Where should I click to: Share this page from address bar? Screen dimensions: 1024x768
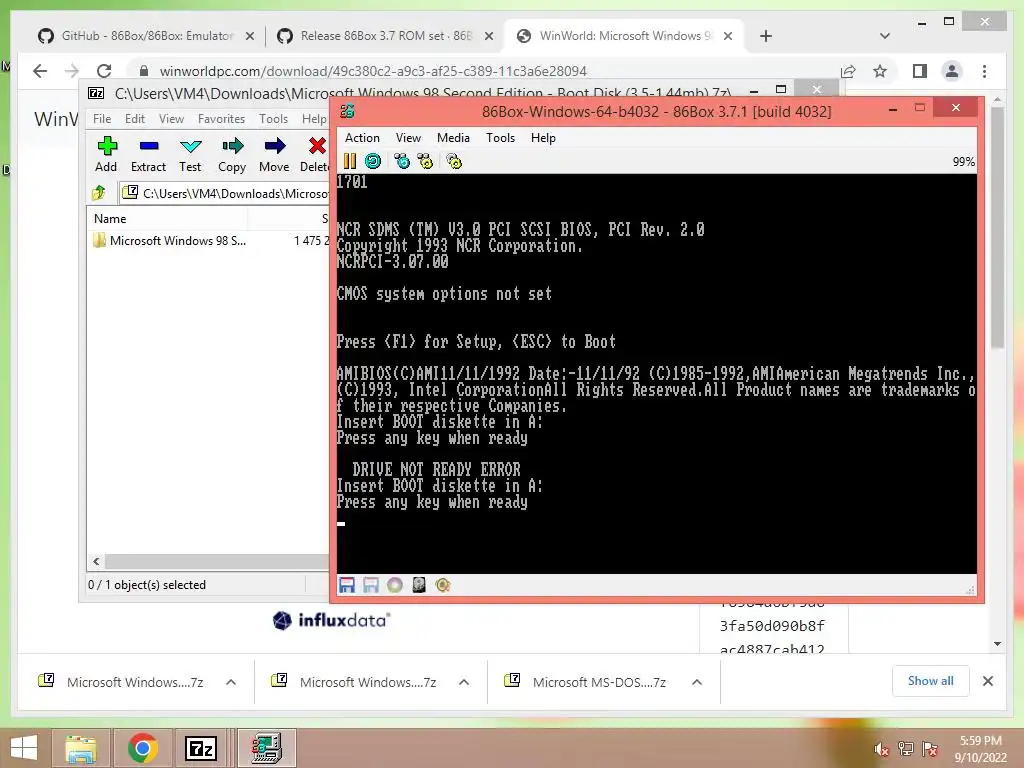click(848, 71)
